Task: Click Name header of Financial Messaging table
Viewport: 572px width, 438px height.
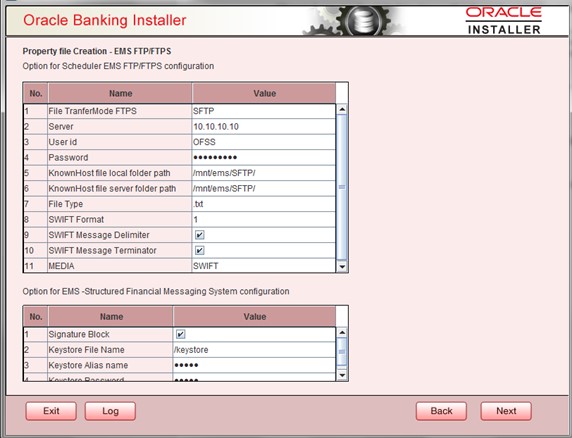Action: click(111, 317)
